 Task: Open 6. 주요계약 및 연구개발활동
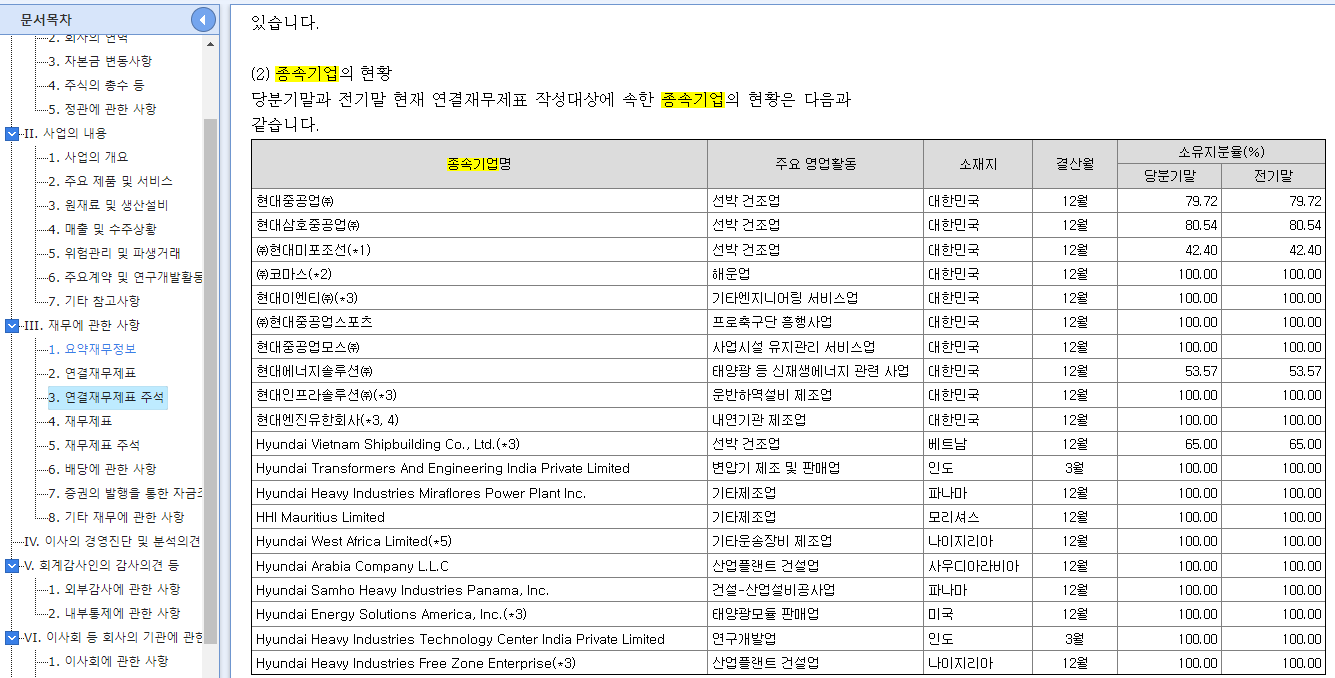(x=125, y=277)
